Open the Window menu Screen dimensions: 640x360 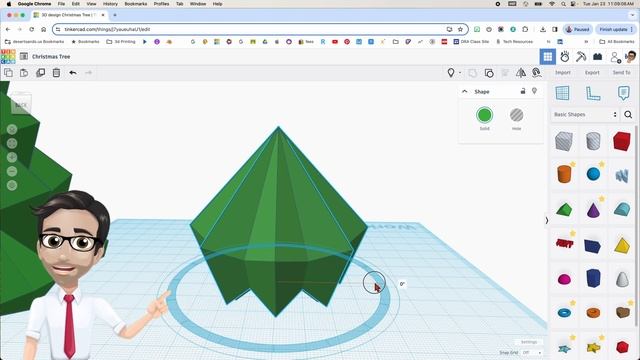tap(198, 4)
